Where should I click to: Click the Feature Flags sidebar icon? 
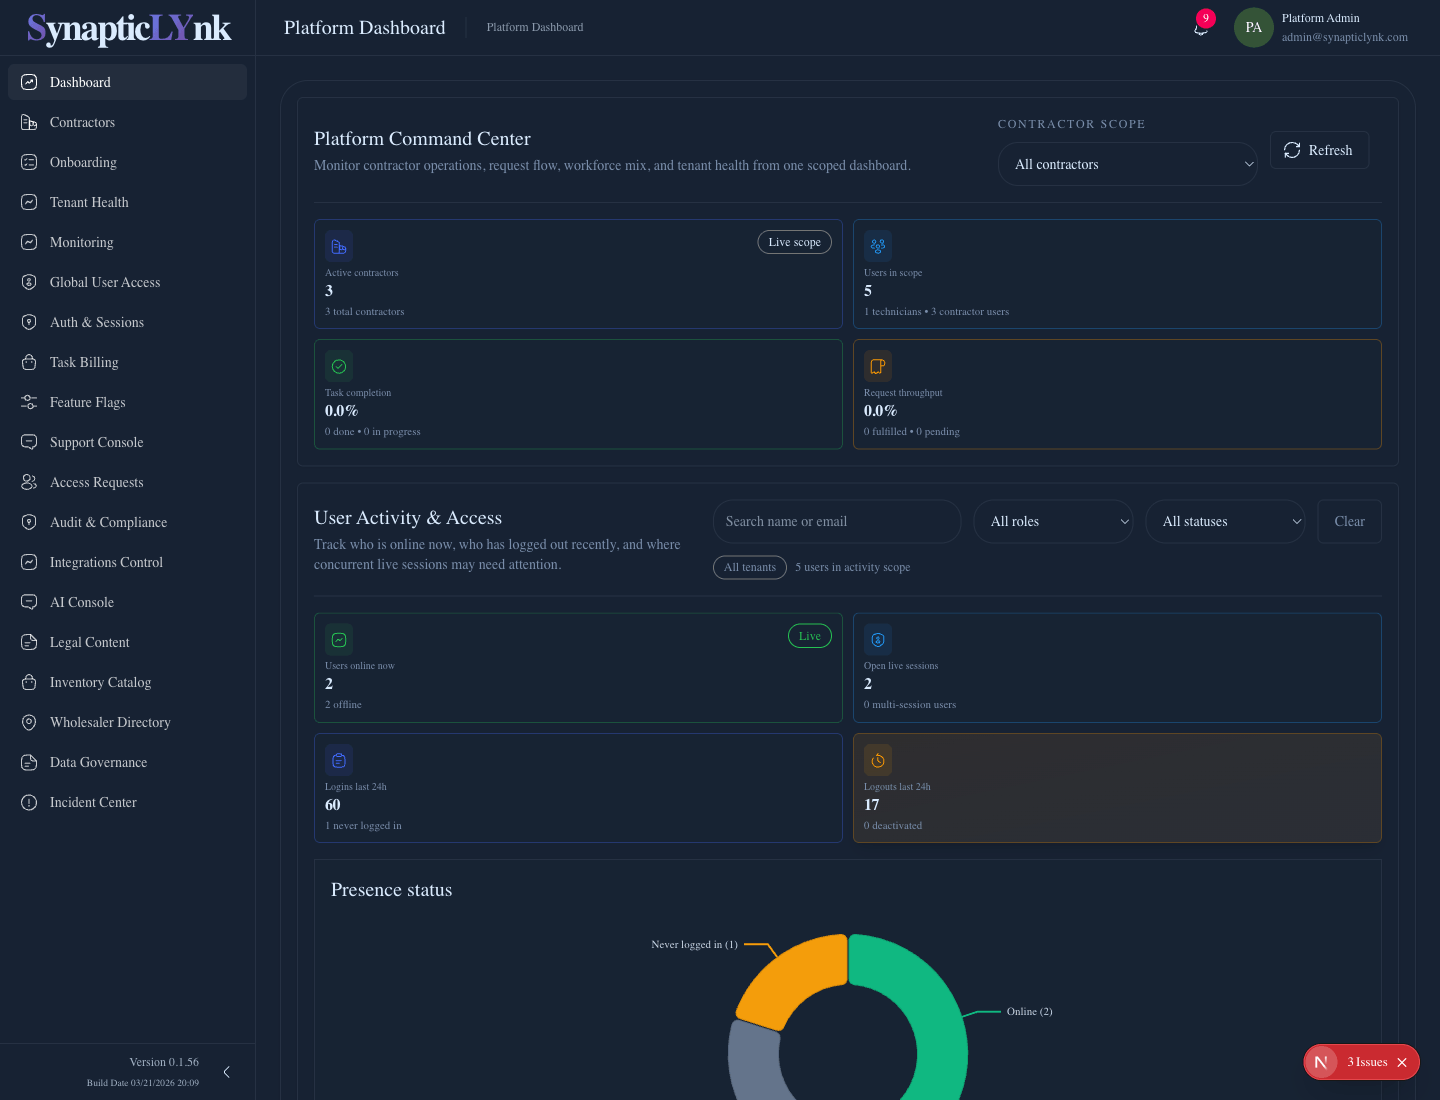click(x=28, y=402)
